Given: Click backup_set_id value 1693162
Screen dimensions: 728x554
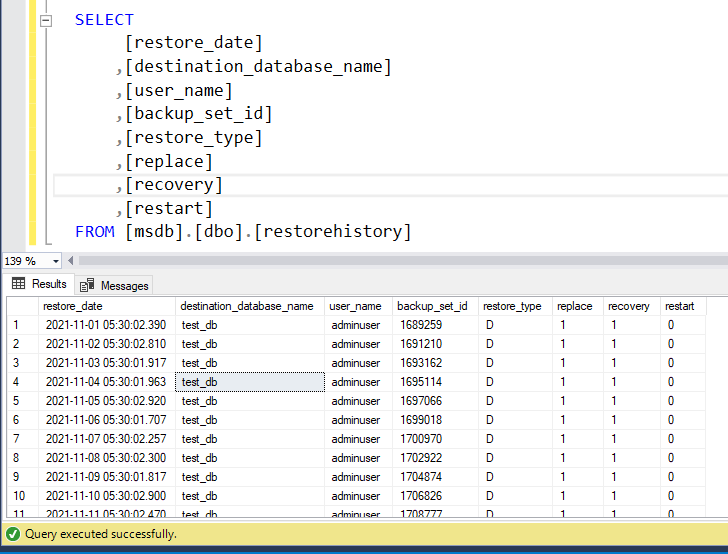Looking at the screenshot, I should [435, 363].
